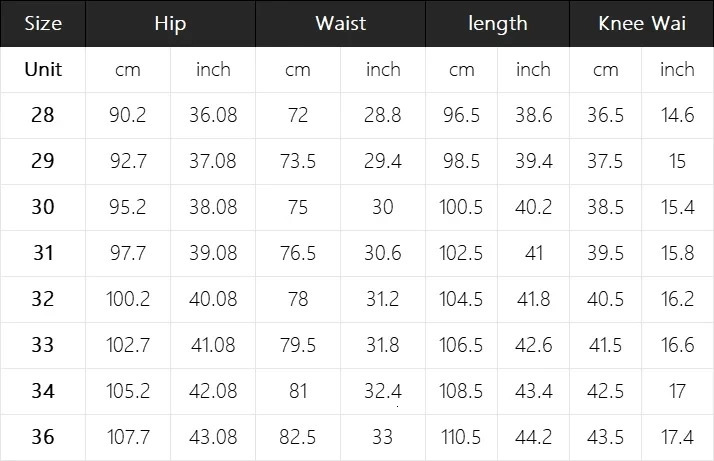
Task: Select waist value 30.6 inch
Action: [383, 253]
